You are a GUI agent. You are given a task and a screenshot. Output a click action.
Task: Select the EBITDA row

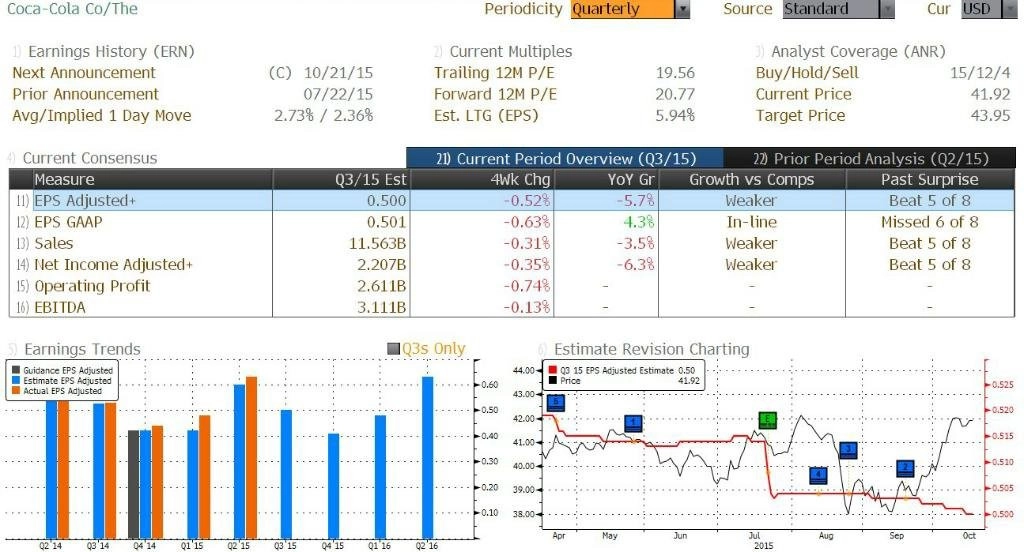[512, 307]
